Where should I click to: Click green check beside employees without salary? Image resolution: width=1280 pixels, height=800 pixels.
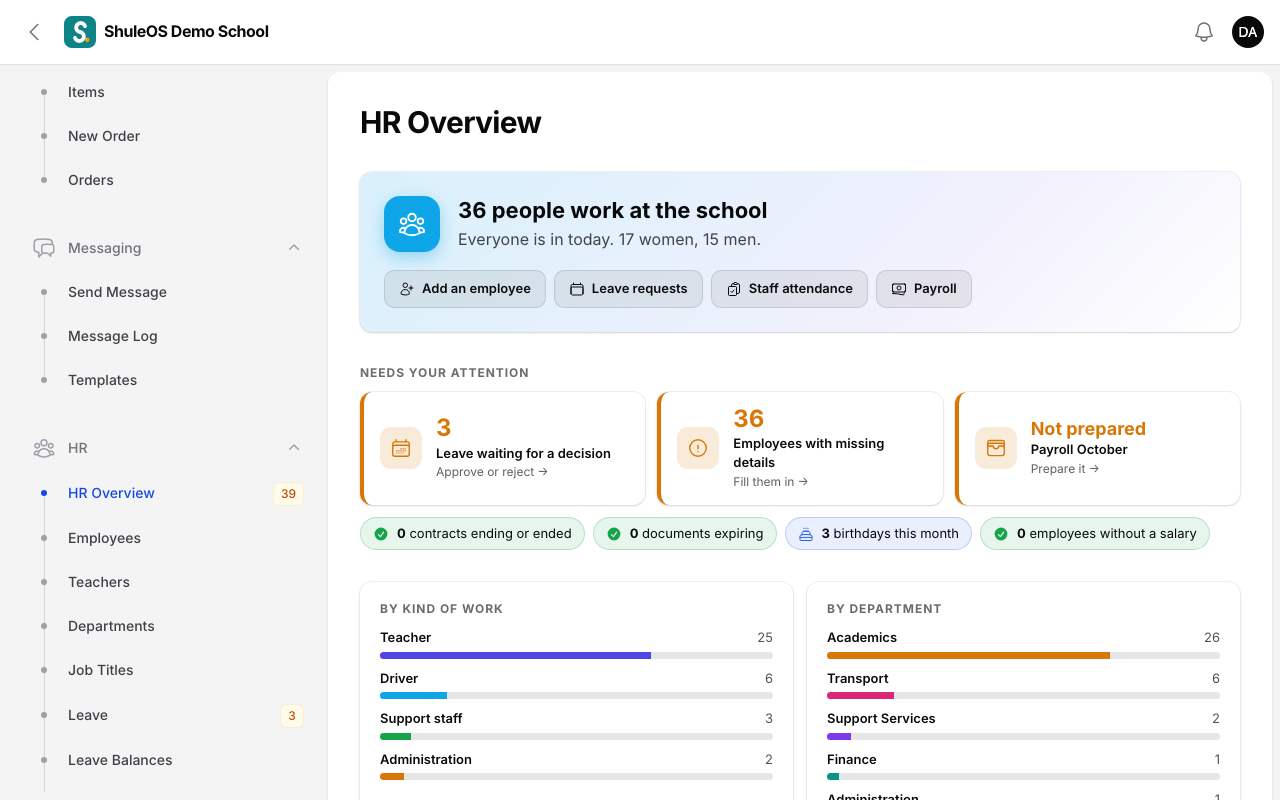[1001, 534]
